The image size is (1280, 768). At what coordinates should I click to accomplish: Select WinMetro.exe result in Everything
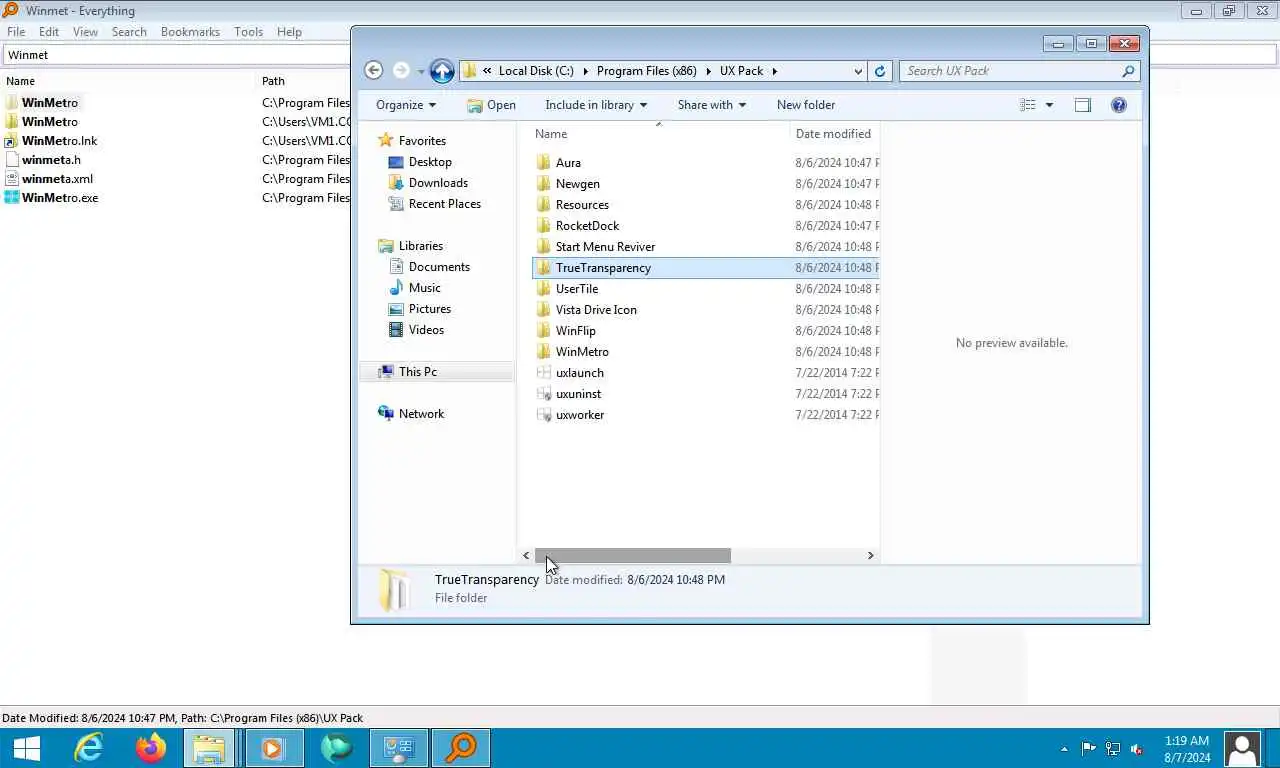[x=60, y=198]
